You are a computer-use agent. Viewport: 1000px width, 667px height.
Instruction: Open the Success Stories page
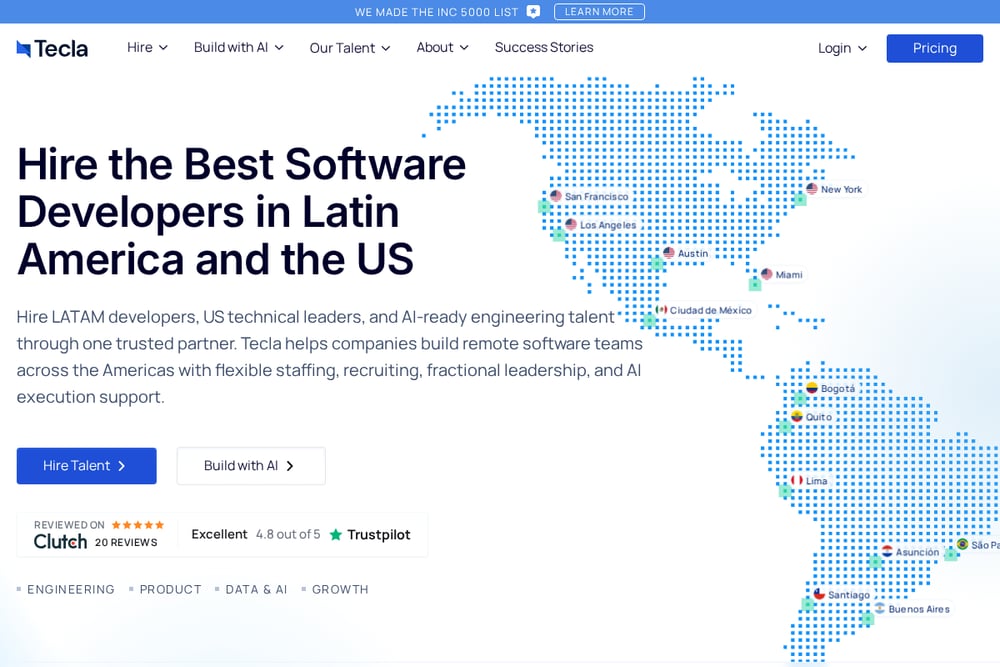[x=544, y=47]
